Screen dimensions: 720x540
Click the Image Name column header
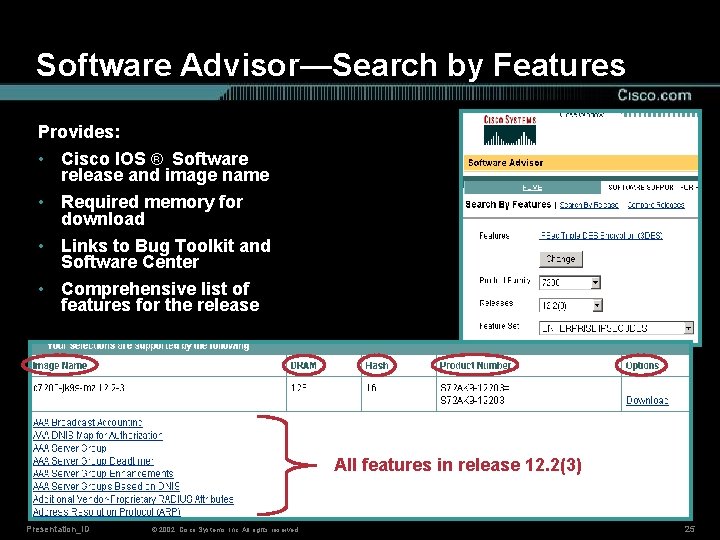(x=59, y=366)
